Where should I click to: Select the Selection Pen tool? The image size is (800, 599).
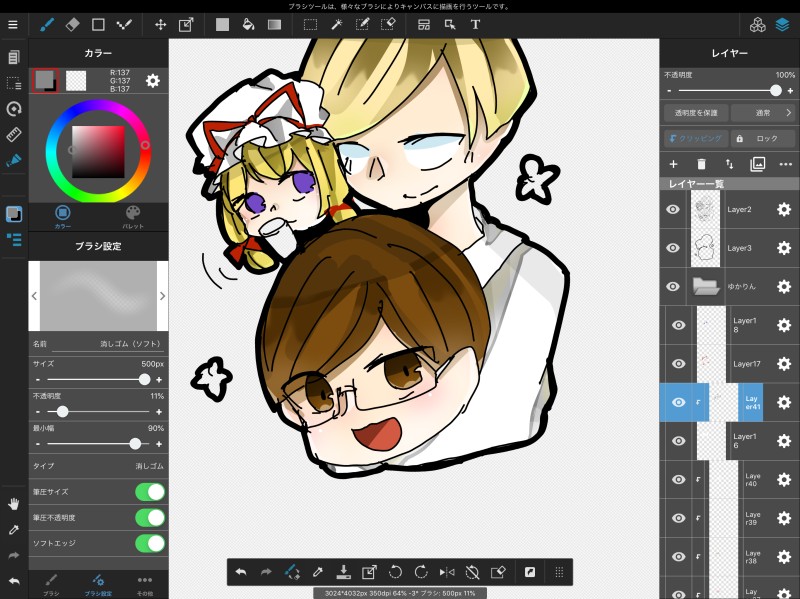pos(362,24)
